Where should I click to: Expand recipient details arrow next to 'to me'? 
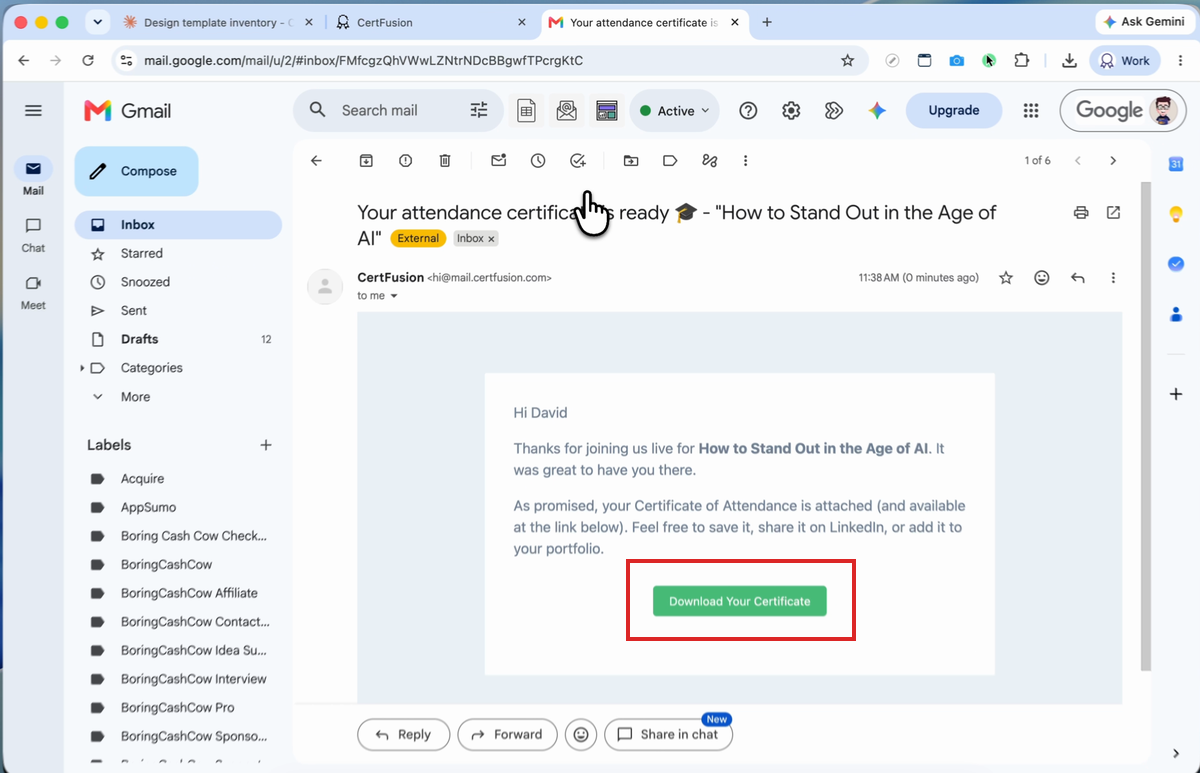[394, 297]
